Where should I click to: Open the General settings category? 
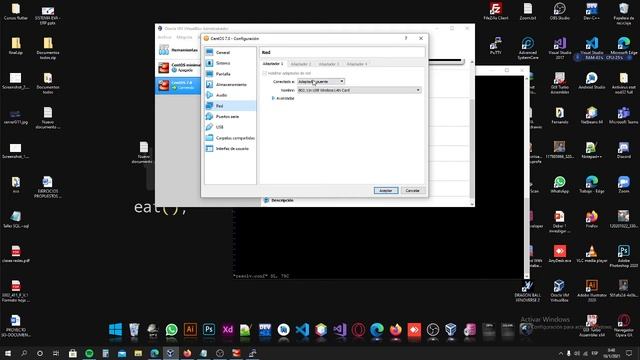(230, 52)
